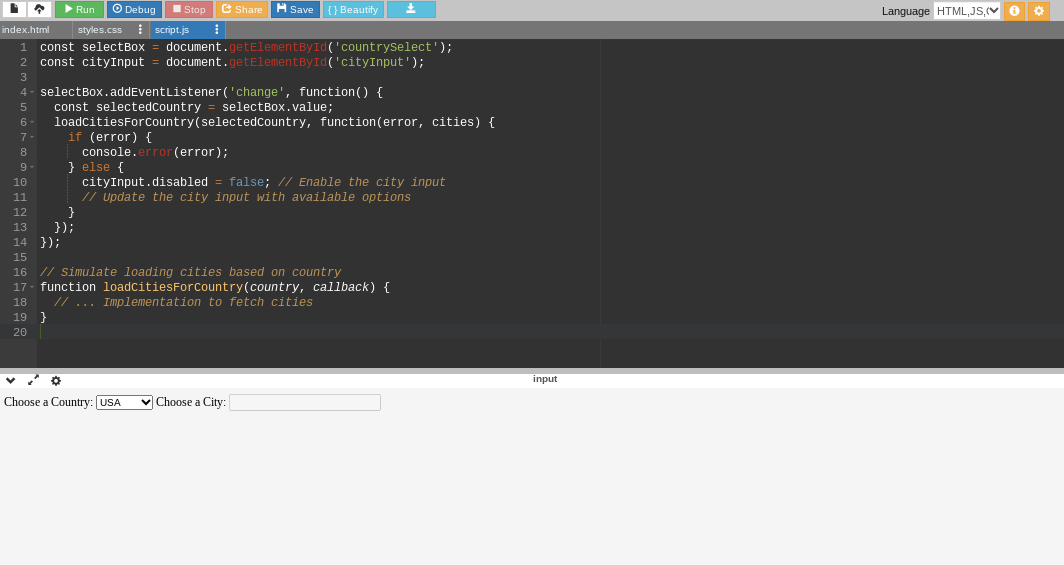Open the script.js tab options menu
Screen dimensions: 1064x565
216,30
